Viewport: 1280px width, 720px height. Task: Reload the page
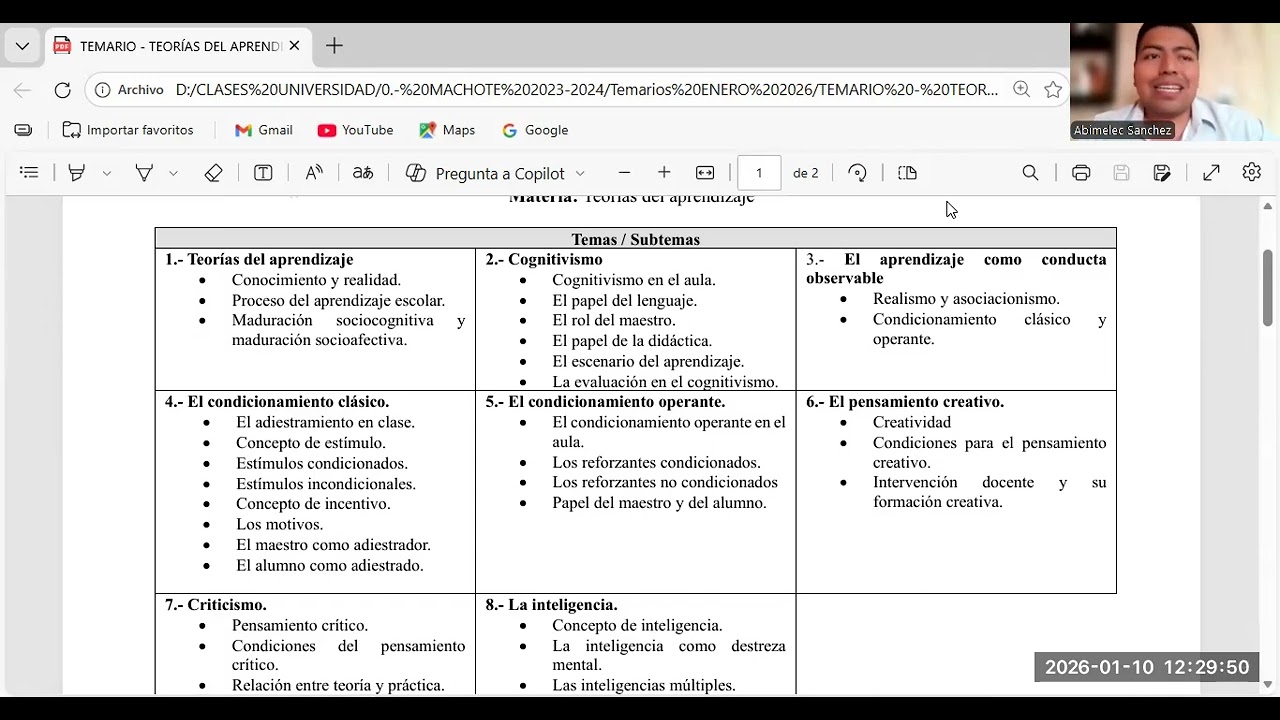coord(62,90)
